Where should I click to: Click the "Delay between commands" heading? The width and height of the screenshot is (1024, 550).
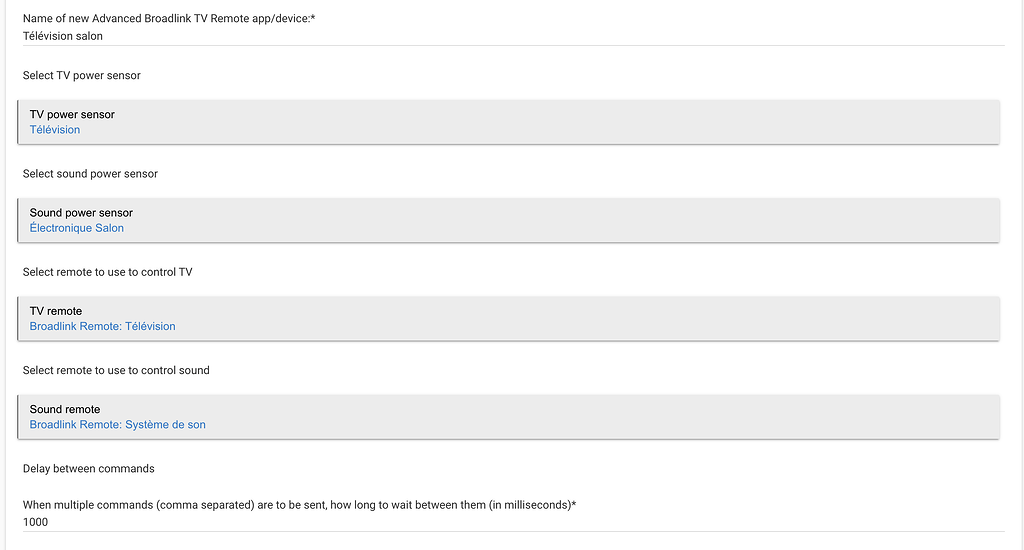88,468
